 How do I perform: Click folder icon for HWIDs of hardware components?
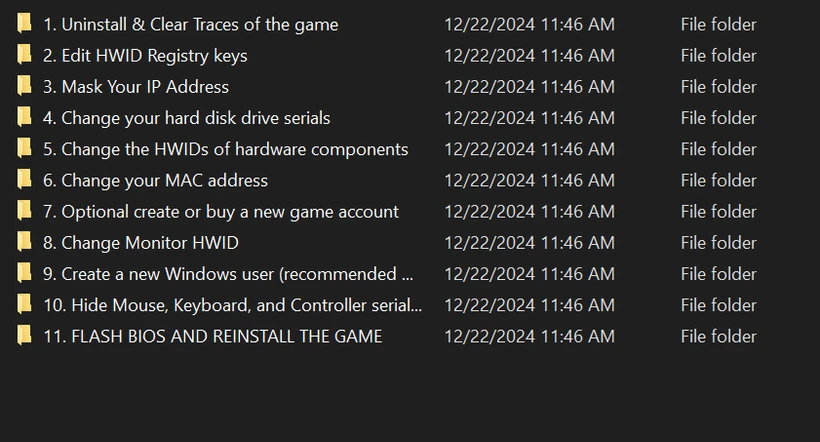tap(24, 149)
